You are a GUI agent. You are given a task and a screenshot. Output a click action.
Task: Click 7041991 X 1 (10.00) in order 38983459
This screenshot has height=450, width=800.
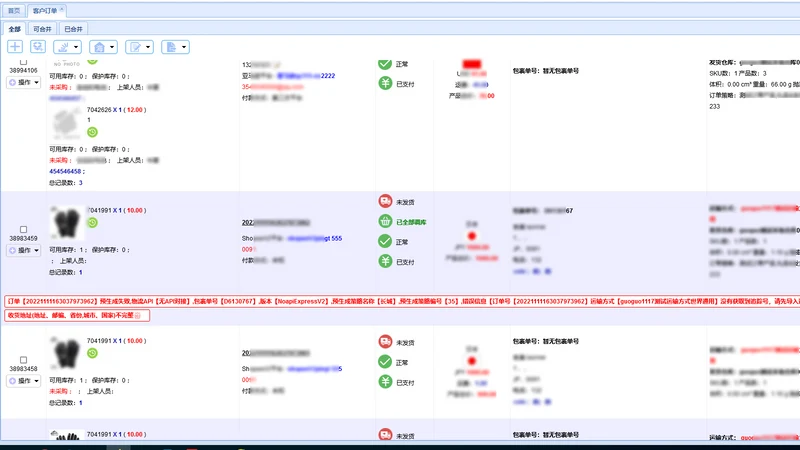pyautogui.click(x=116, y=210)
